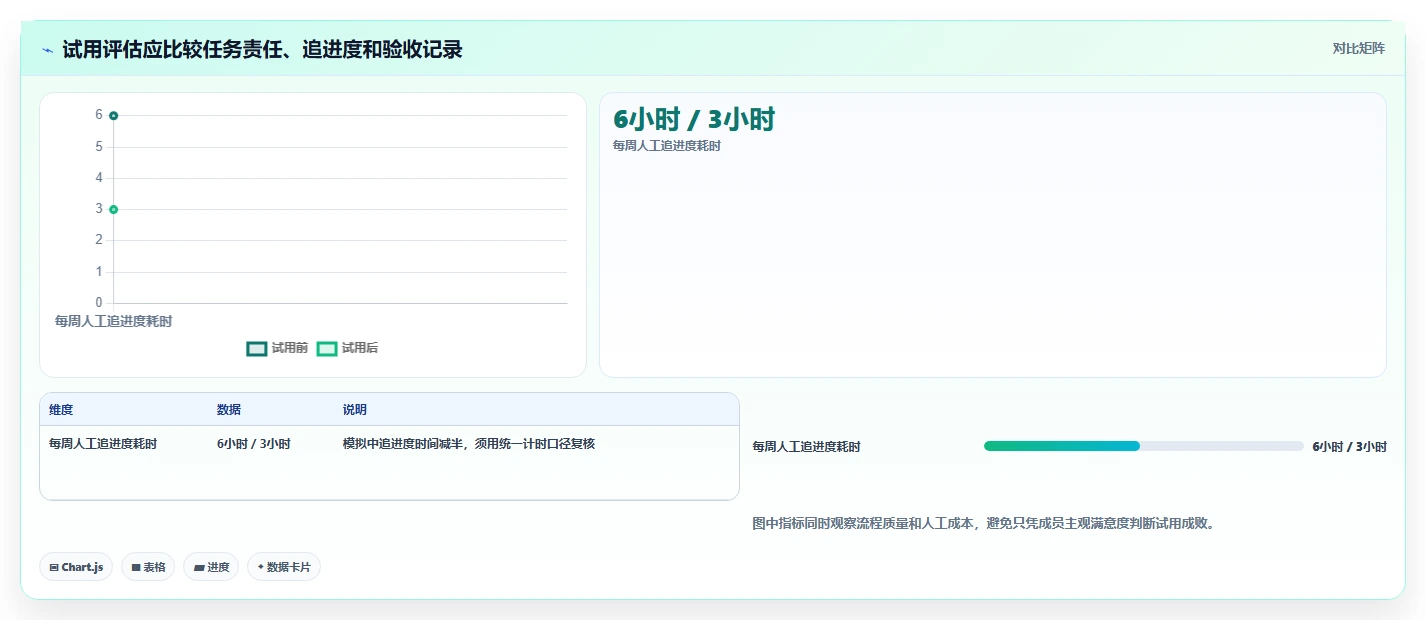Click the 每周人工追进度耗时 progress bar
The width and height of the screenshot is (1426, 620).
(x=1143, y=446)
